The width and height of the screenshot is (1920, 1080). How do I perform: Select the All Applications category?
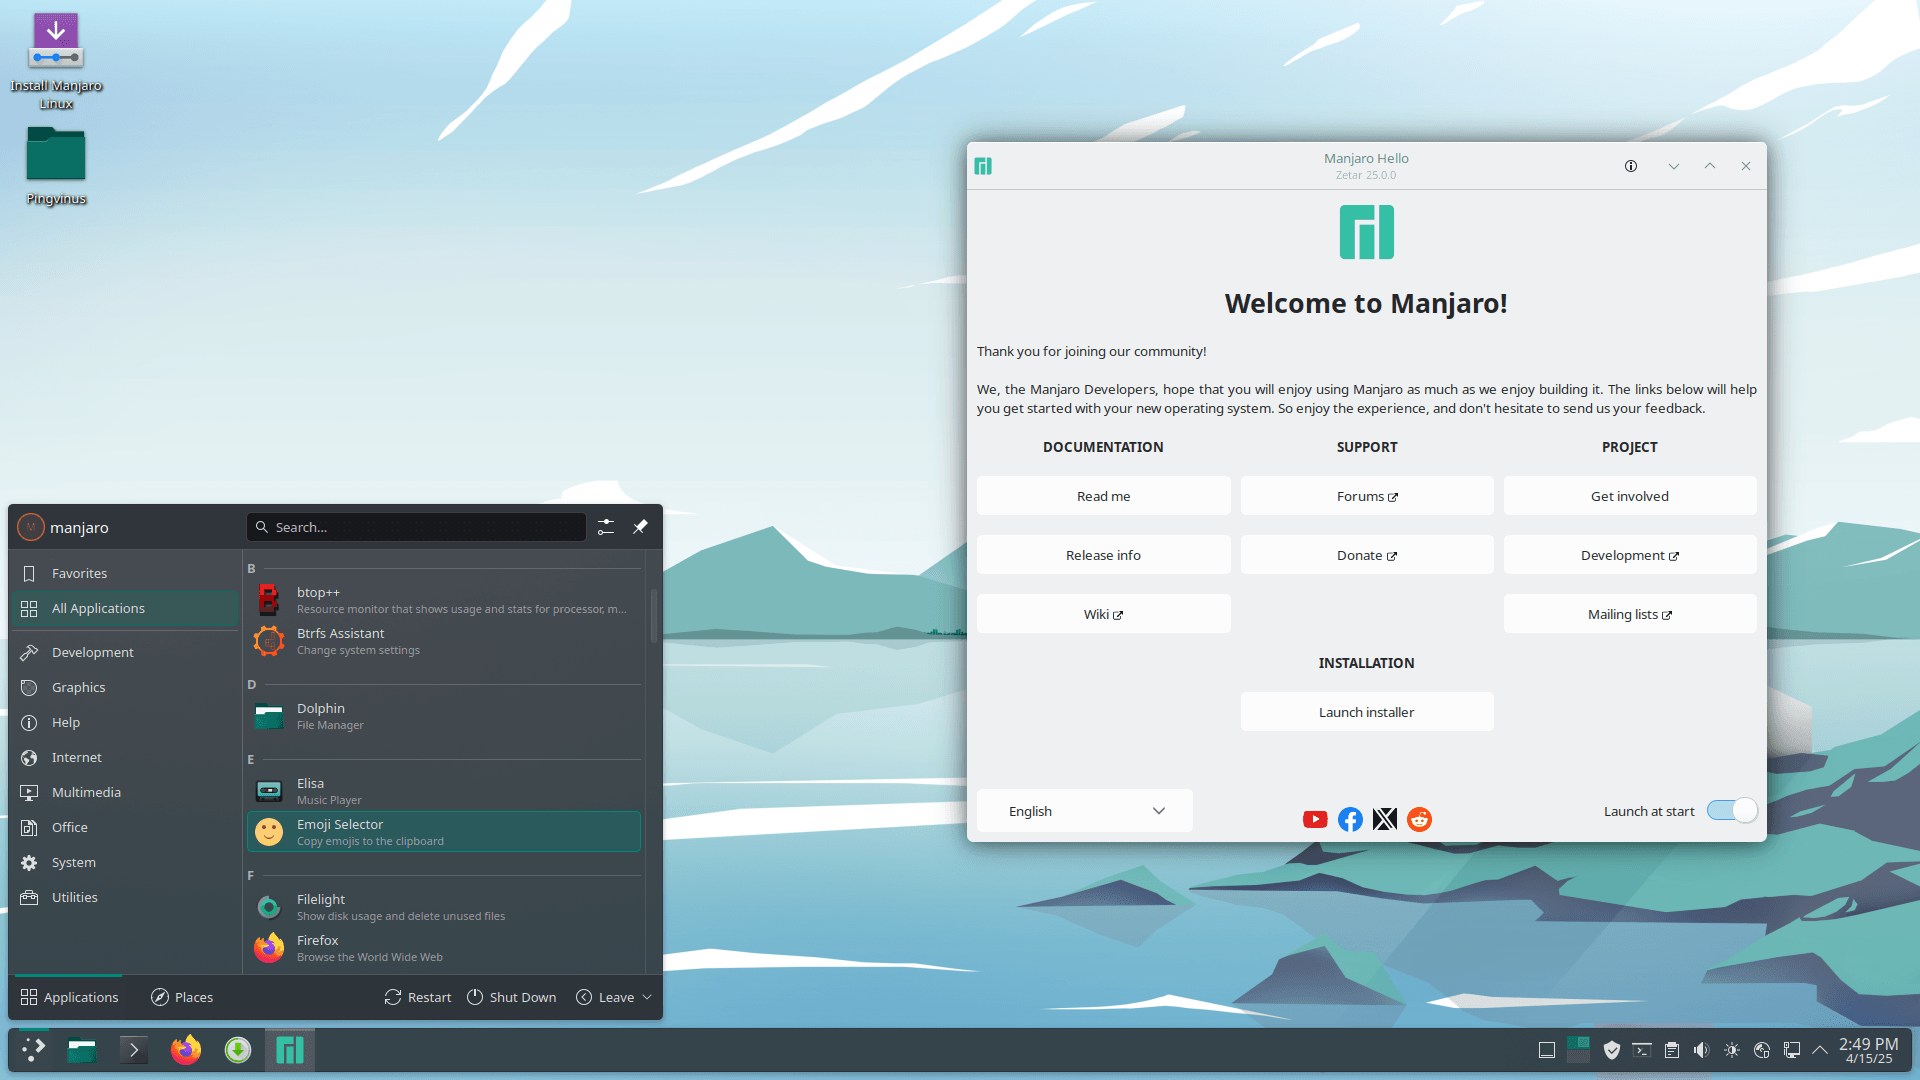125,608
